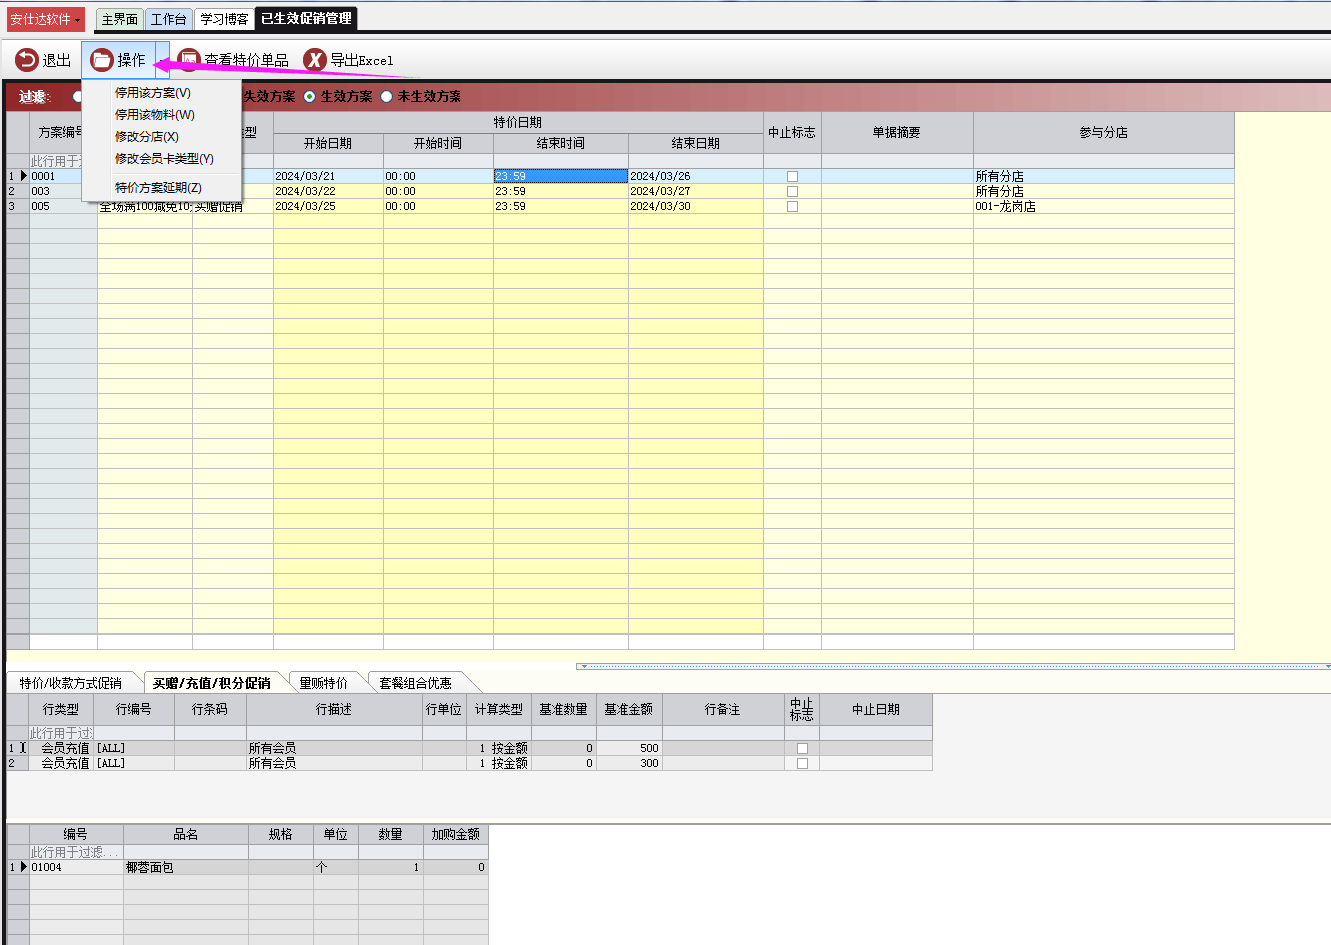Select plan number cell 005
Screen dimensions: 1331x945
coord(63,206)
